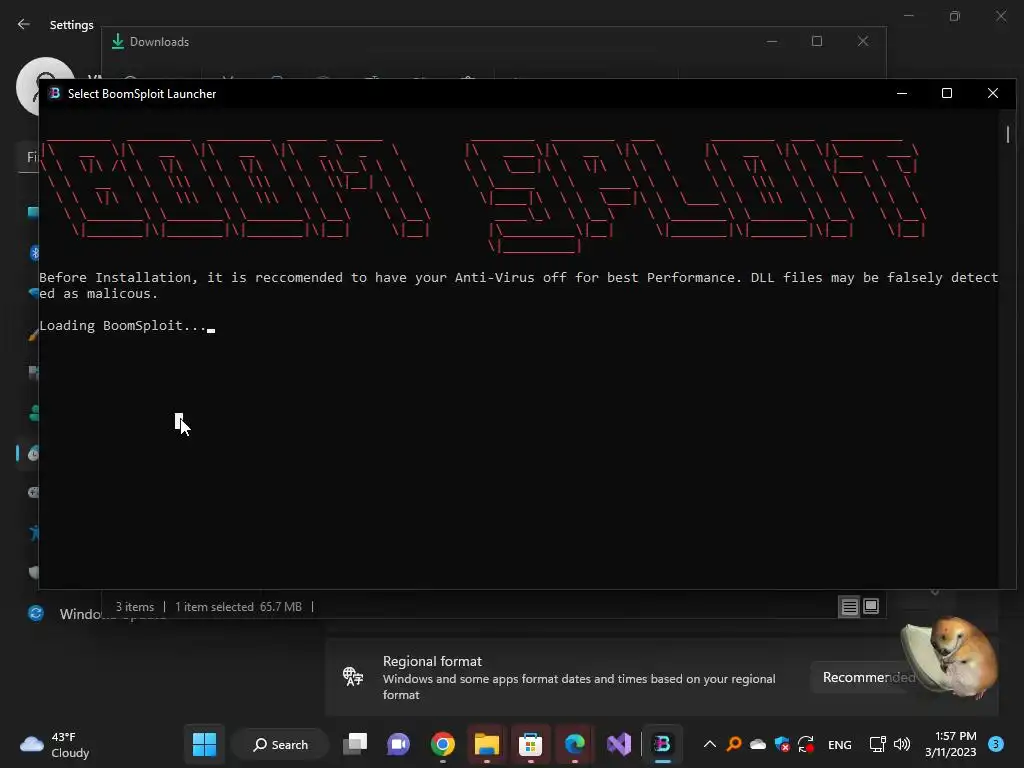Close the Downloads File Explorer window
This screenshot has height=768, width=1024.
pyautogui.click(x=863, y=41)
